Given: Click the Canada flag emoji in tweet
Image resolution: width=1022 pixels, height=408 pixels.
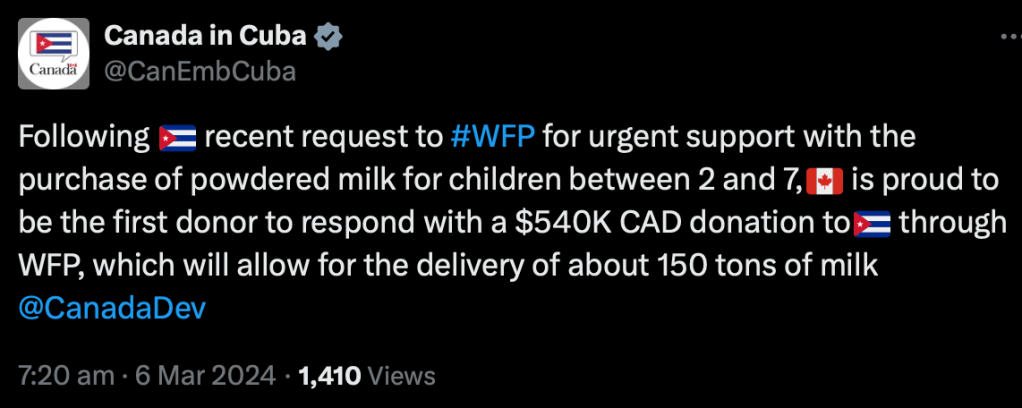Looking at the screenshot, I should 825,181.
